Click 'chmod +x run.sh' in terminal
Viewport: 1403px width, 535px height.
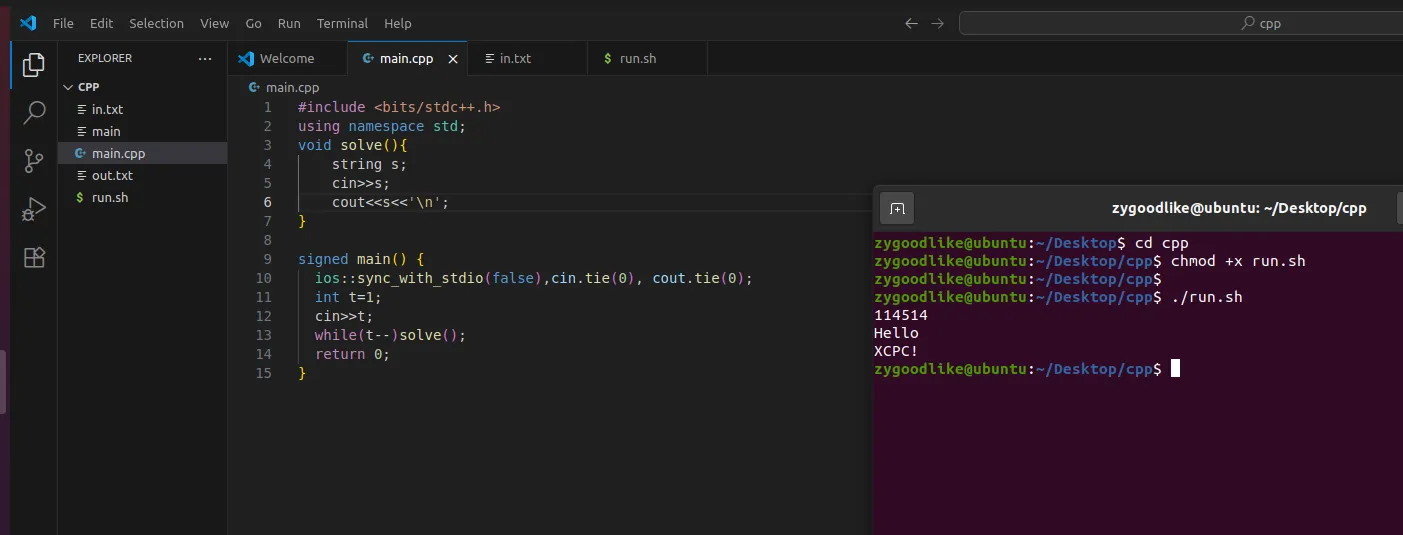point(1238,261)
